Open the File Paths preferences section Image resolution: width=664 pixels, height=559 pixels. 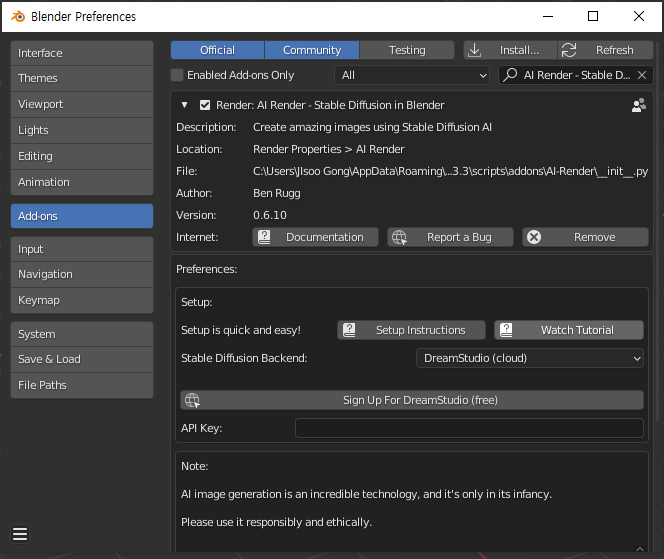point(82,385)
